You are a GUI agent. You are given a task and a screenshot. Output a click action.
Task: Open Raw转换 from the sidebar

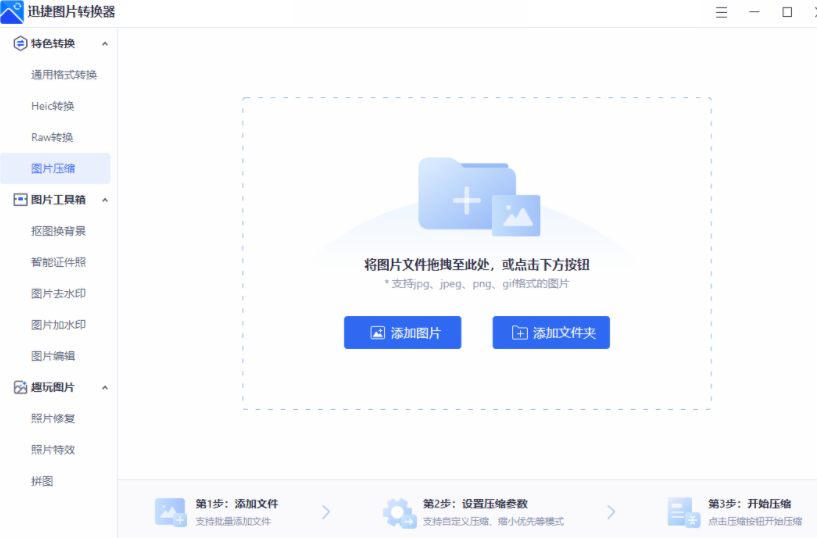52,137
